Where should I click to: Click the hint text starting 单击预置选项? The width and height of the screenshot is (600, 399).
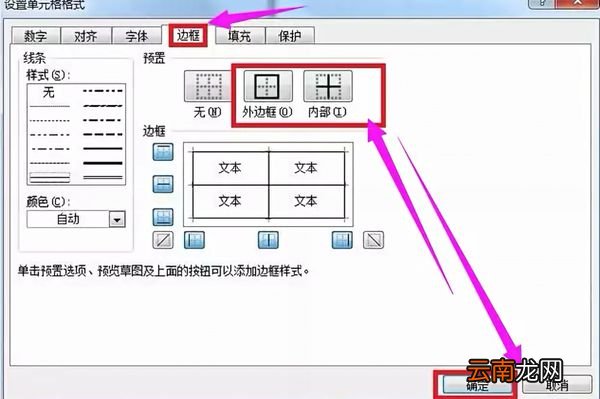[163, 271]
